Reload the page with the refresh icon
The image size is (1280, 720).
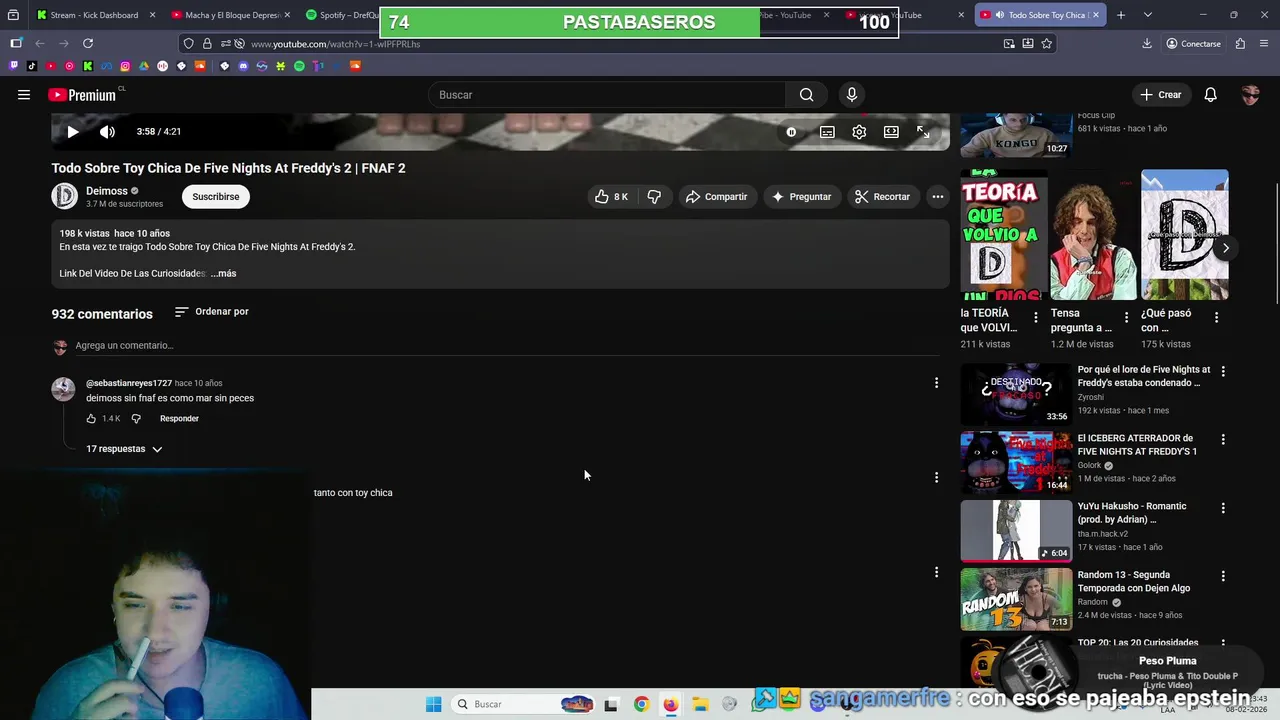88,44
